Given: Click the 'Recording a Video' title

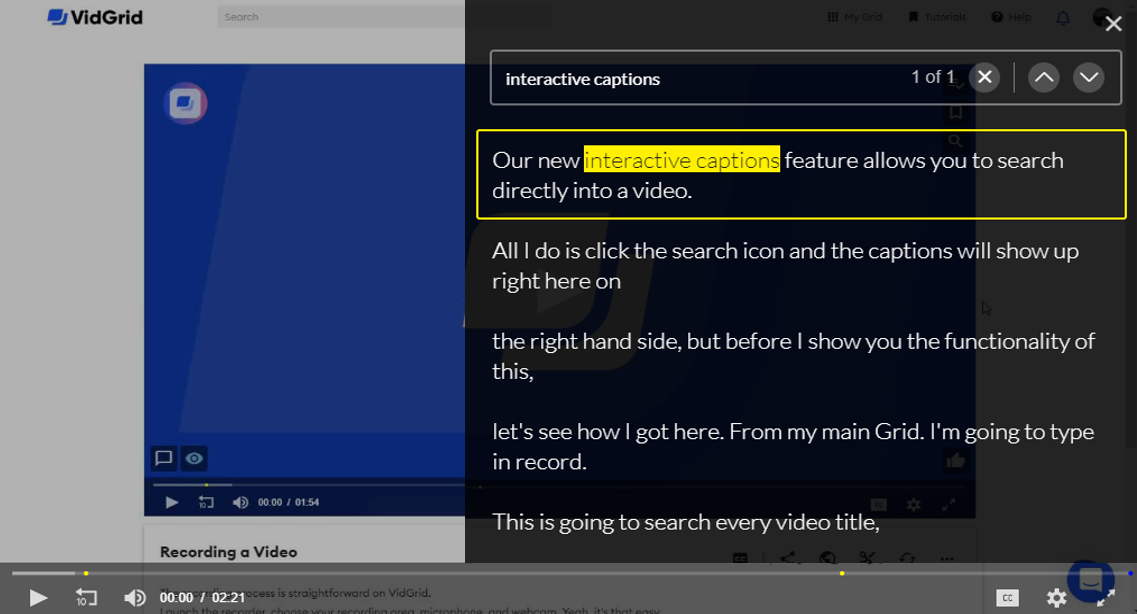Looking at the screenshot, I should (x=228, y=552).
